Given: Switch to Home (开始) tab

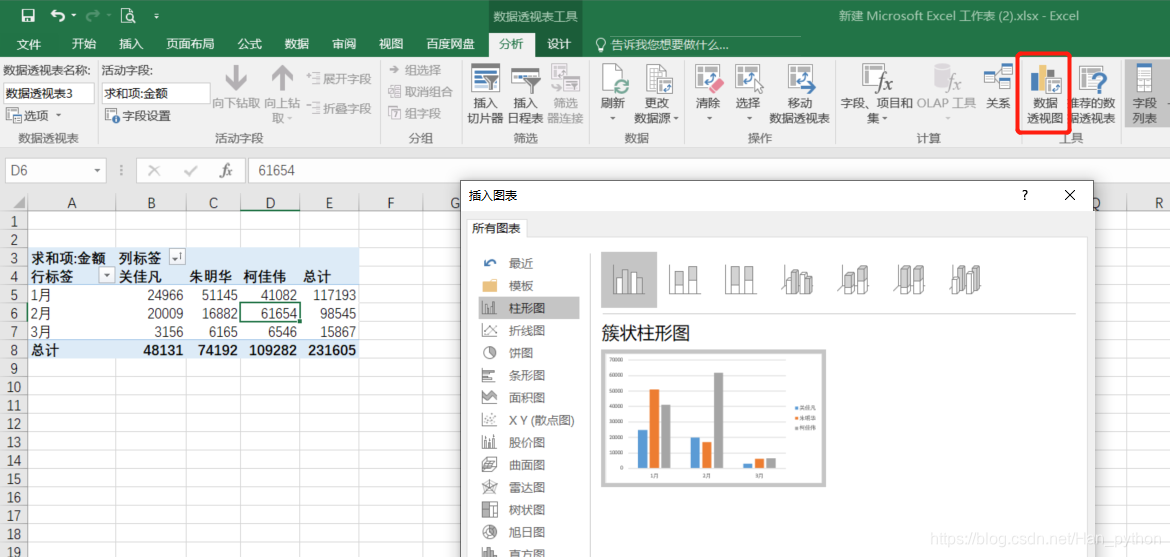Looking at the screenshot, I should point(84,44).
